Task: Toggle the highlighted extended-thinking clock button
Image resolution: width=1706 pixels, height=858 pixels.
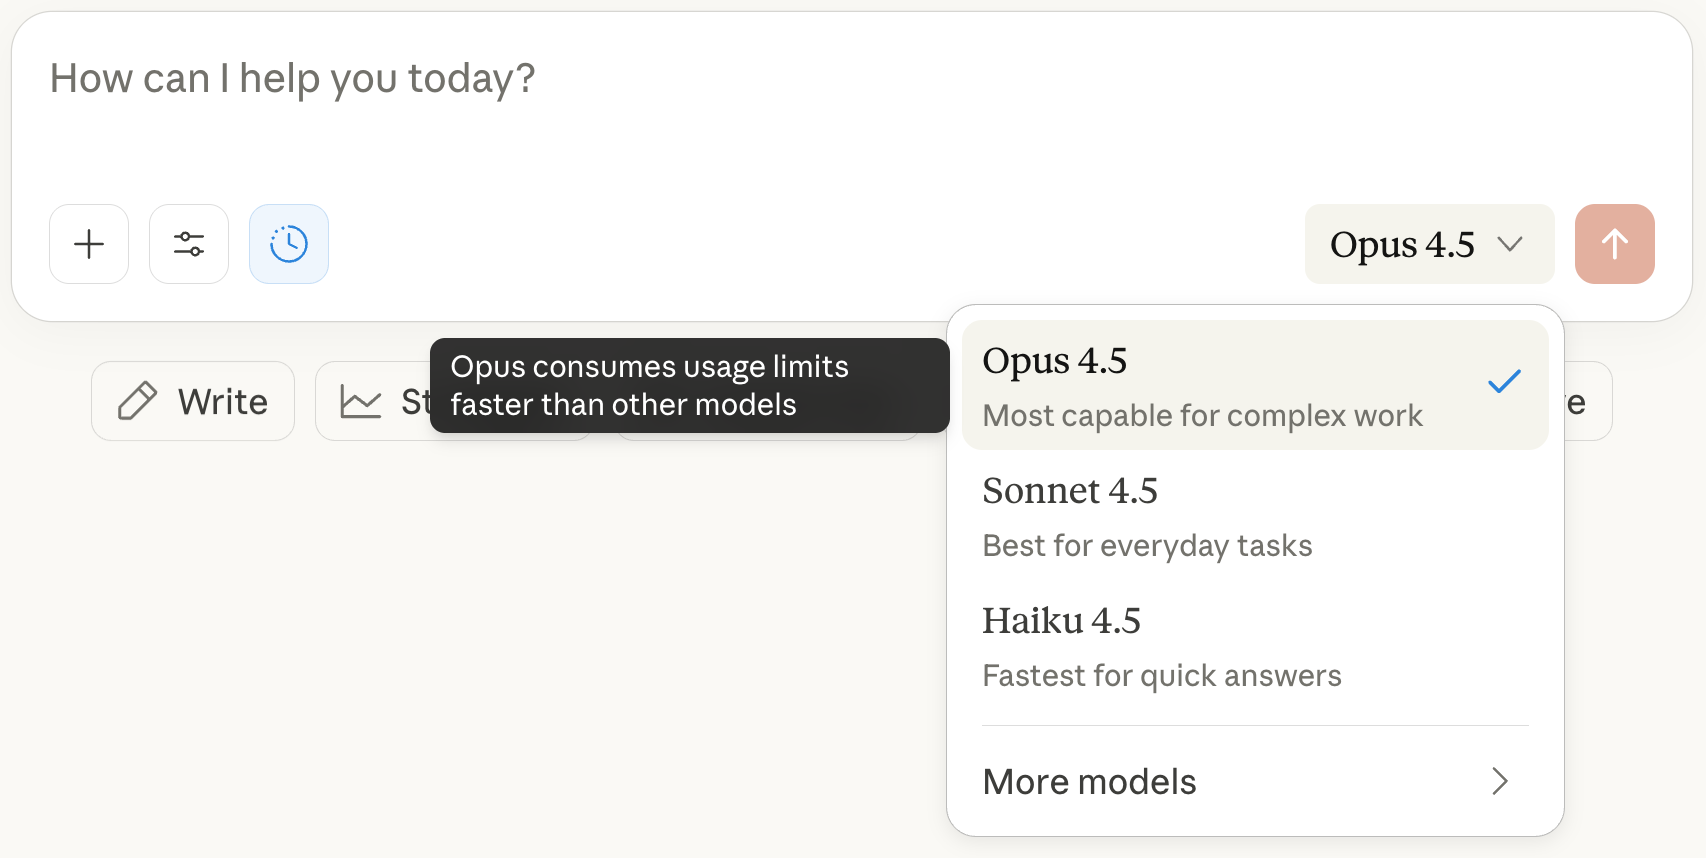Action: pyautogui.click(x=289, y=243)
